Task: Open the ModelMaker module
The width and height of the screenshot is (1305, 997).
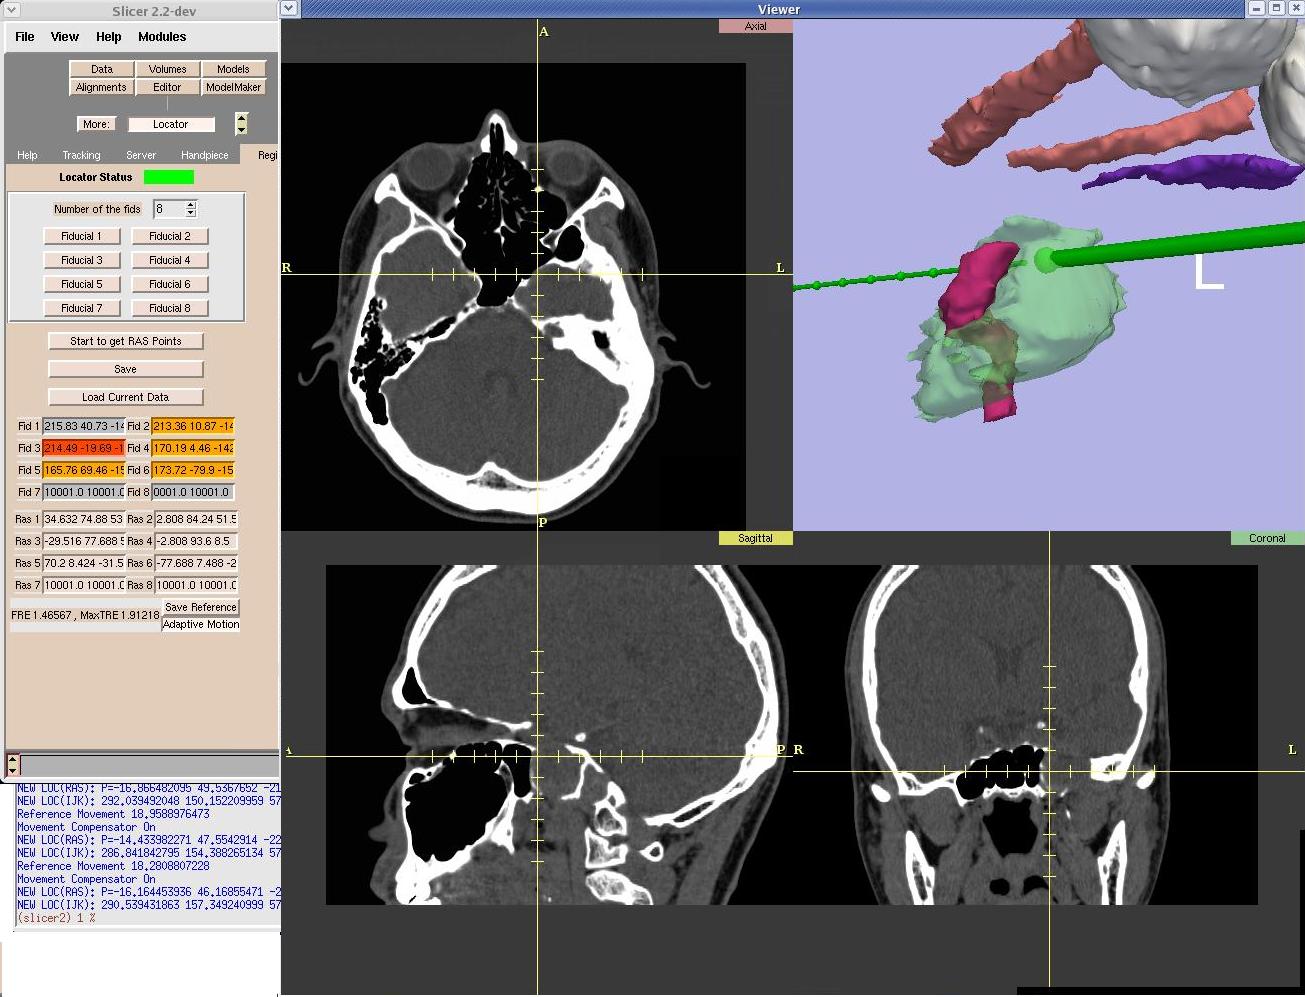Action: click(x=233, y=87)
